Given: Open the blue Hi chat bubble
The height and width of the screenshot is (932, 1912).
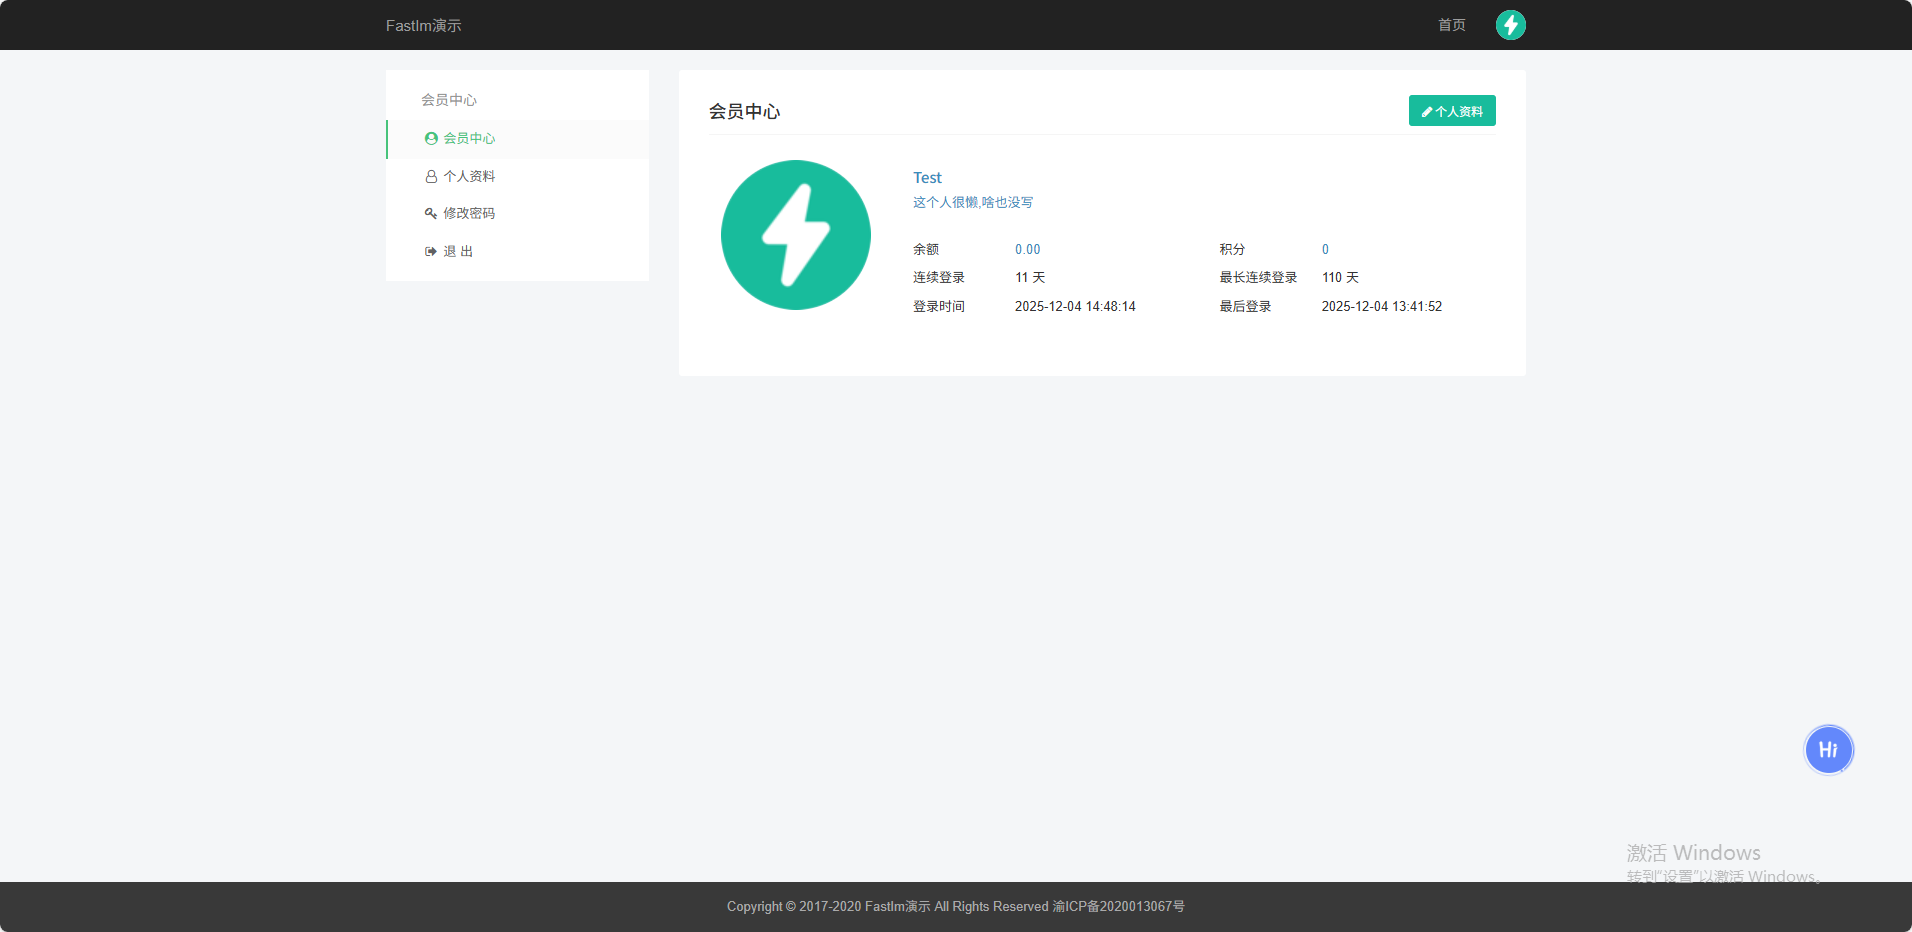Looking at the screenshot, I should [x=1828, y=750].
